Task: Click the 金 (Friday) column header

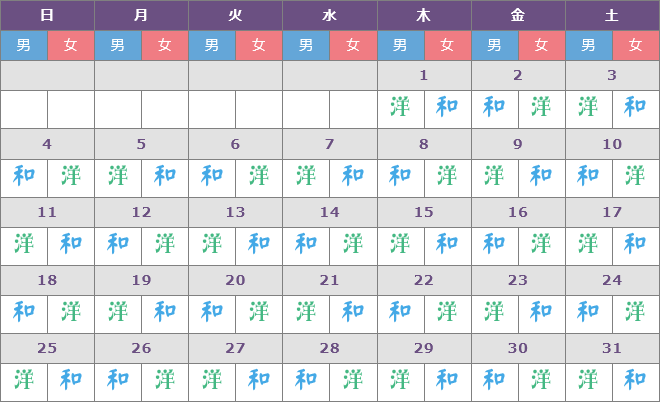Action: tap(518, 15)
